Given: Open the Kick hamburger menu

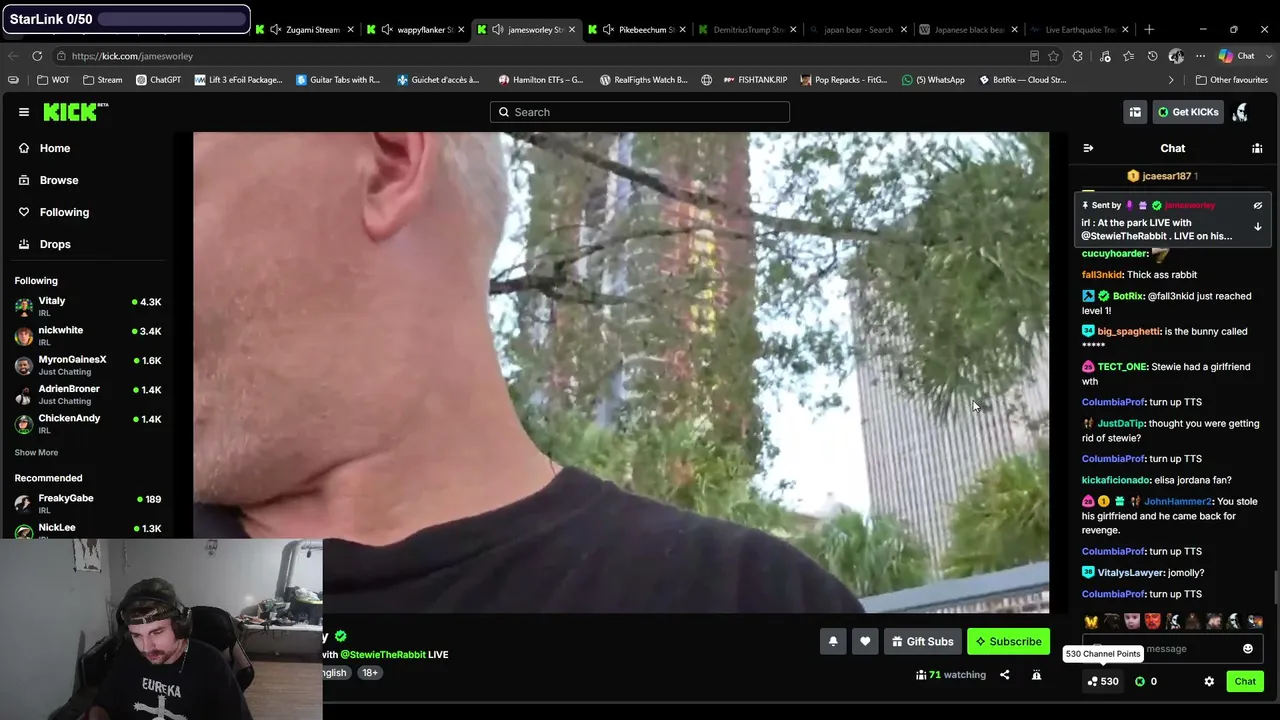Looking at the screenshot, I should [24, 112].
